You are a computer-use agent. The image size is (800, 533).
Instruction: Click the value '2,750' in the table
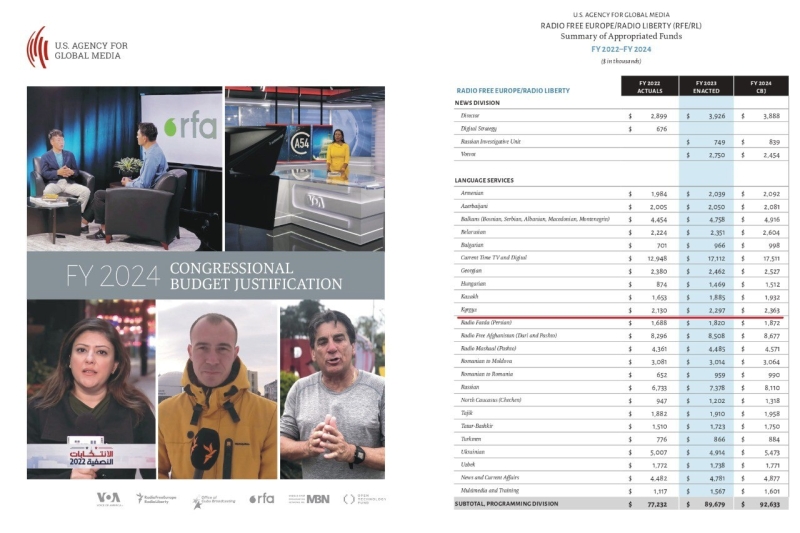point(716,155)
